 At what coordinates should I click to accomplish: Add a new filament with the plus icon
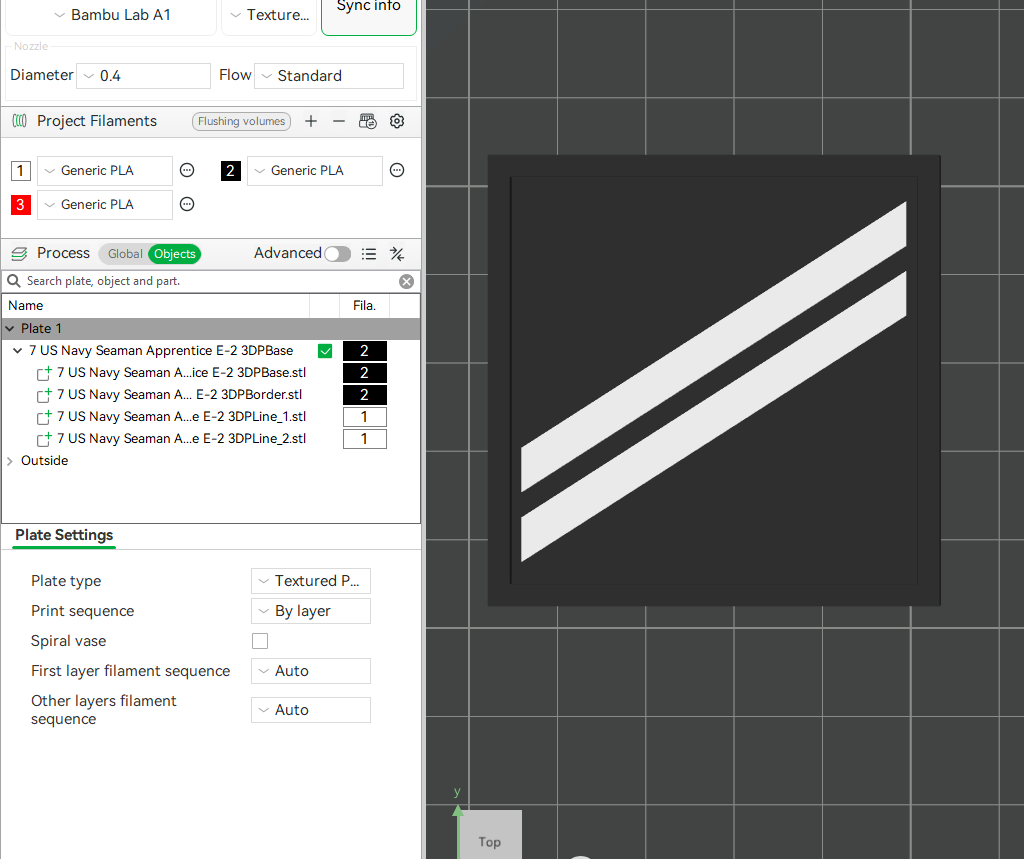point(310,120)
